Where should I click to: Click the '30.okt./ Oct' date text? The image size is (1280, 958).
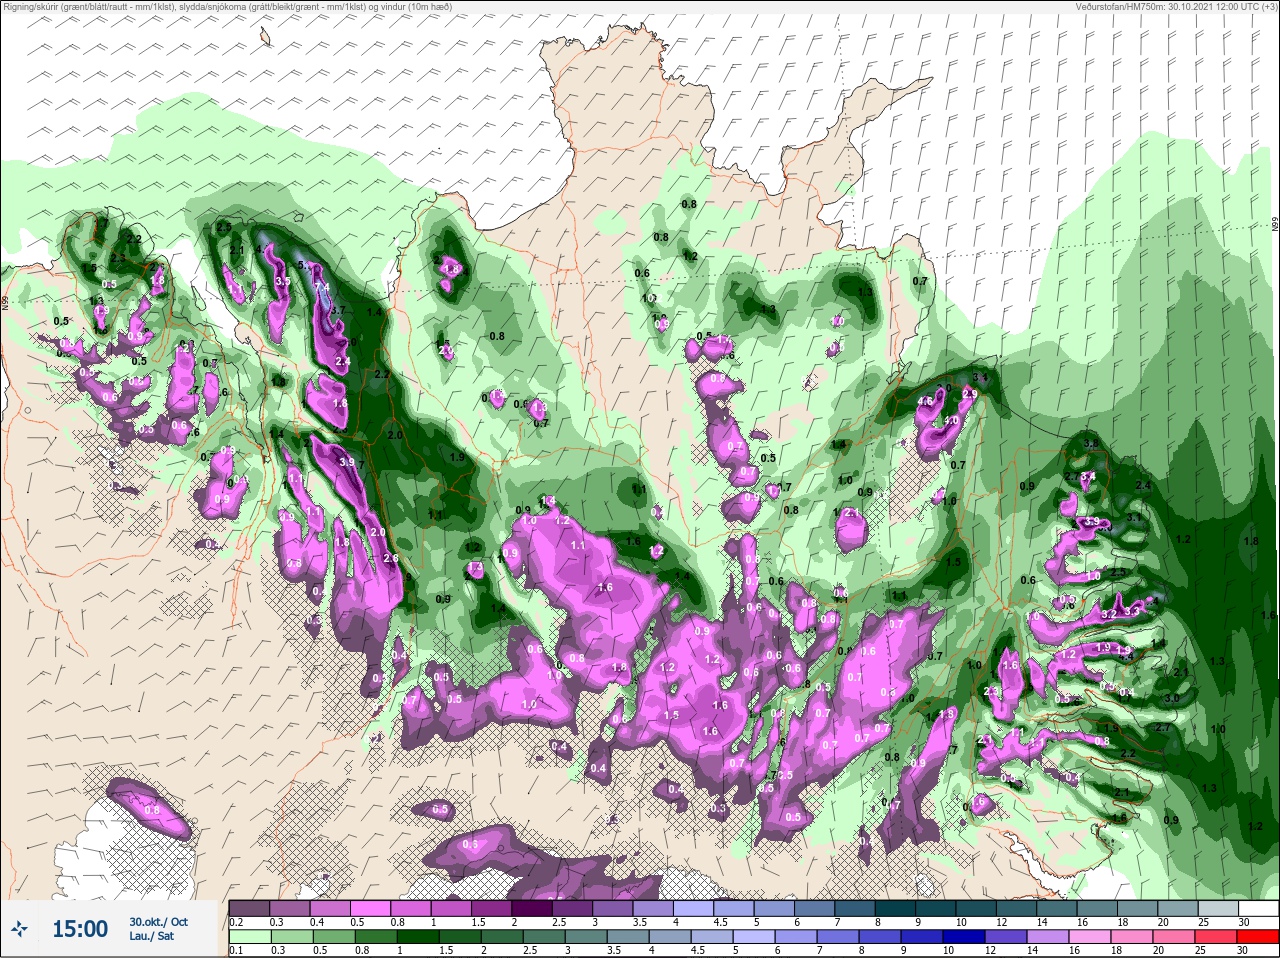pyautogui.click(x=158, y=922)
